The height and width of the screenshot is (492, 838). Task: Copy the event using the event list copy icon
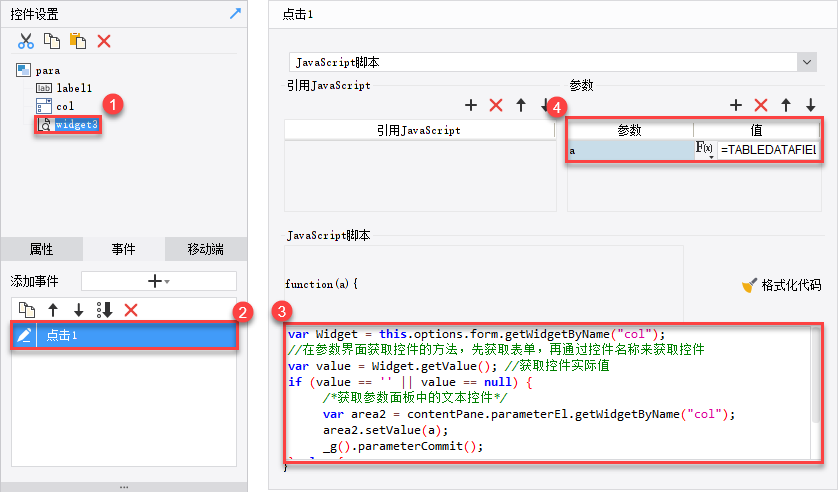27,310
